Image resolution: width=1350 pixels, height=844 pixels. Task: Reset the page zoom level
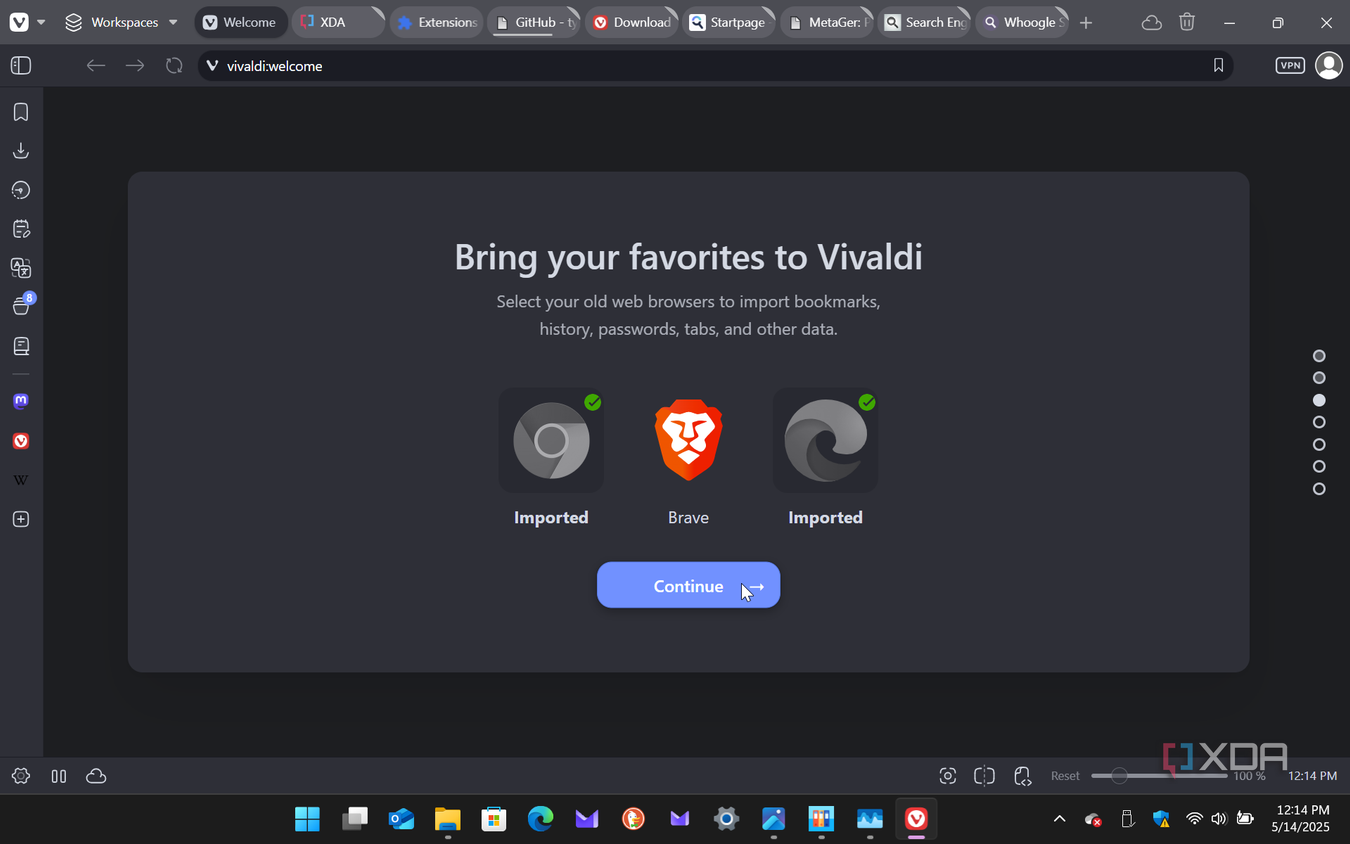1065,776
